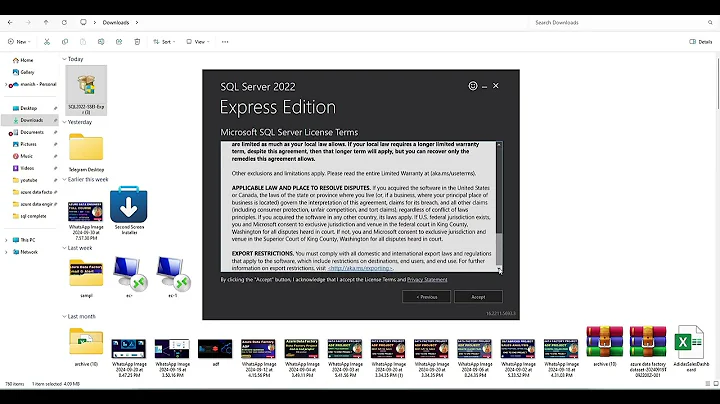This screenshot has width=720, height=404.
Task: Click the Share icon in toolbar
Action: point(119,42)
